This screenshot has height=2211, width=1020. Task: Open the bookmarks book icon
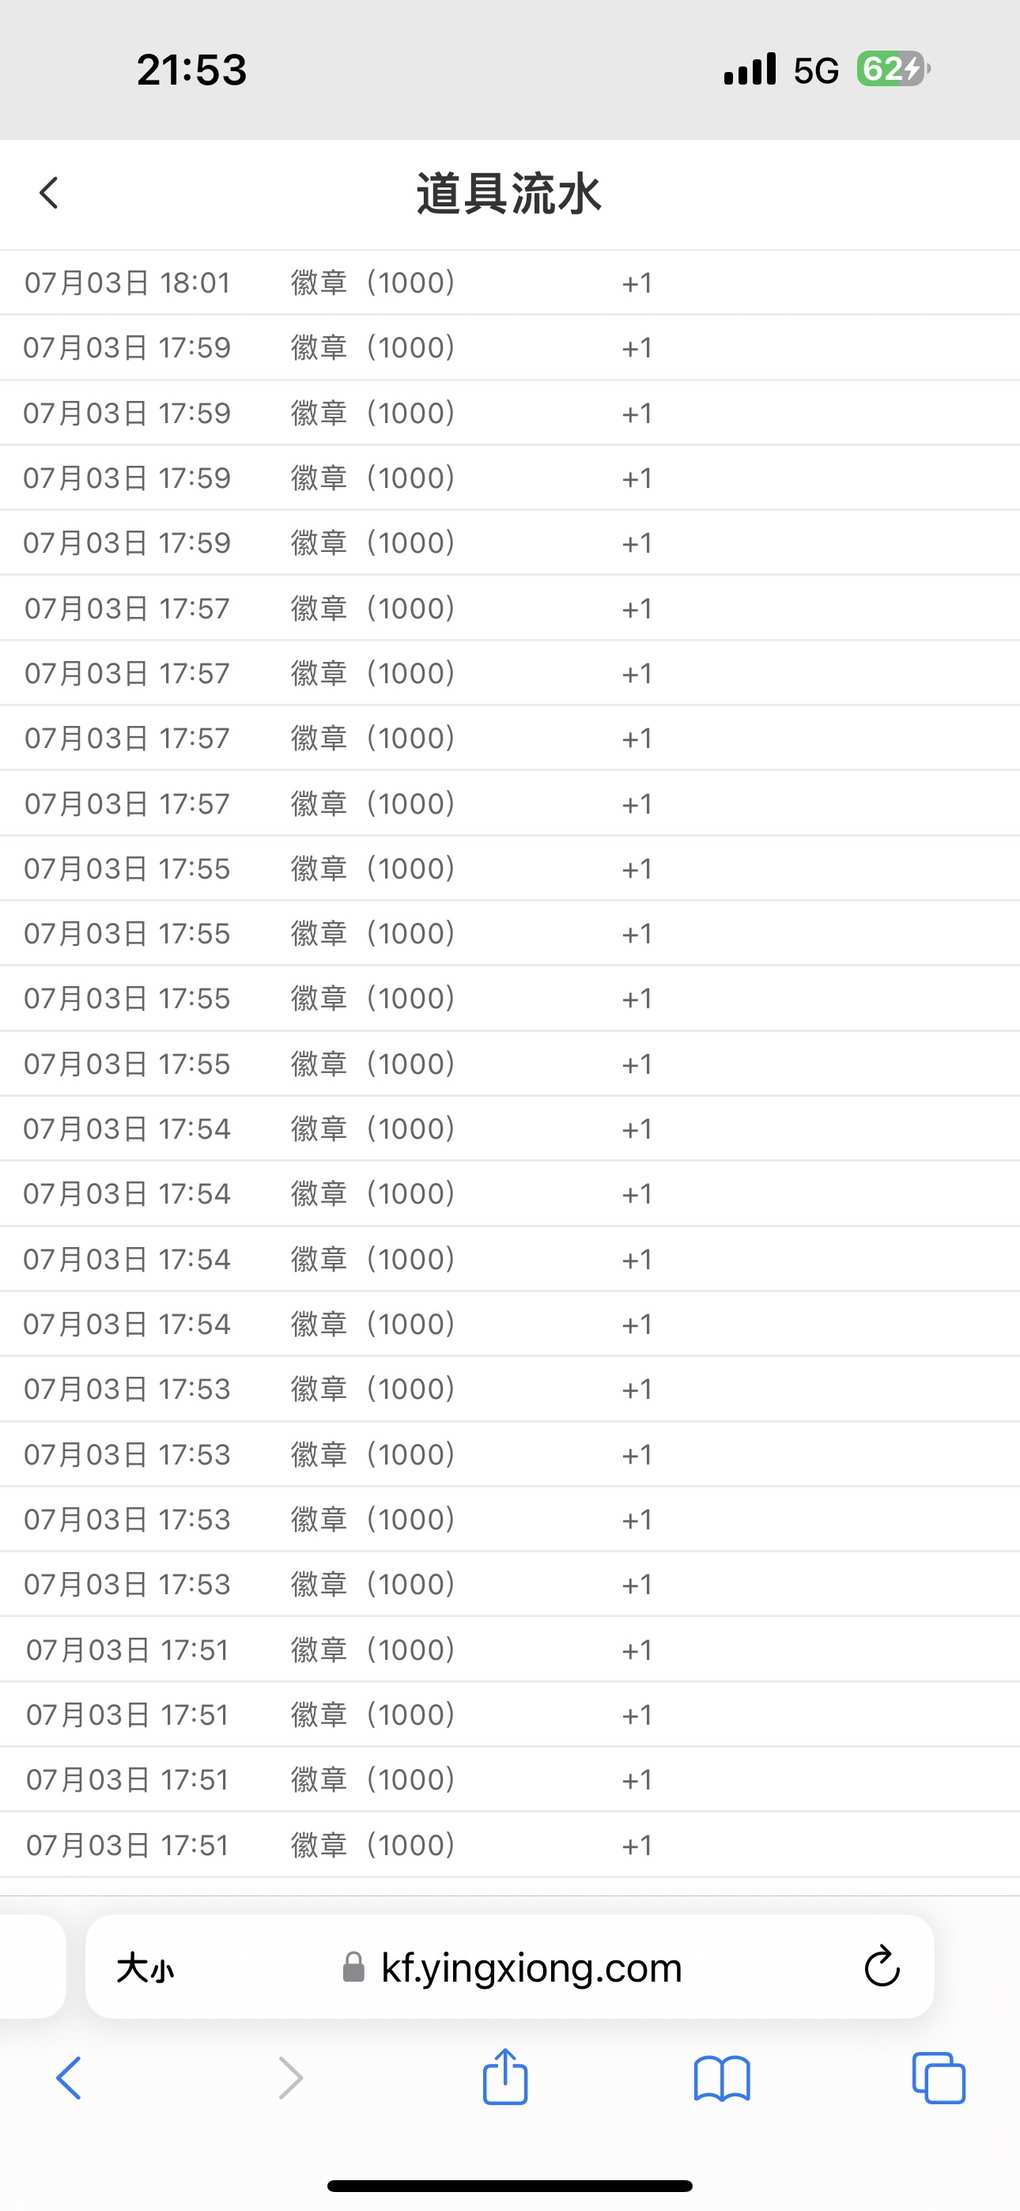click(721, 2078)
